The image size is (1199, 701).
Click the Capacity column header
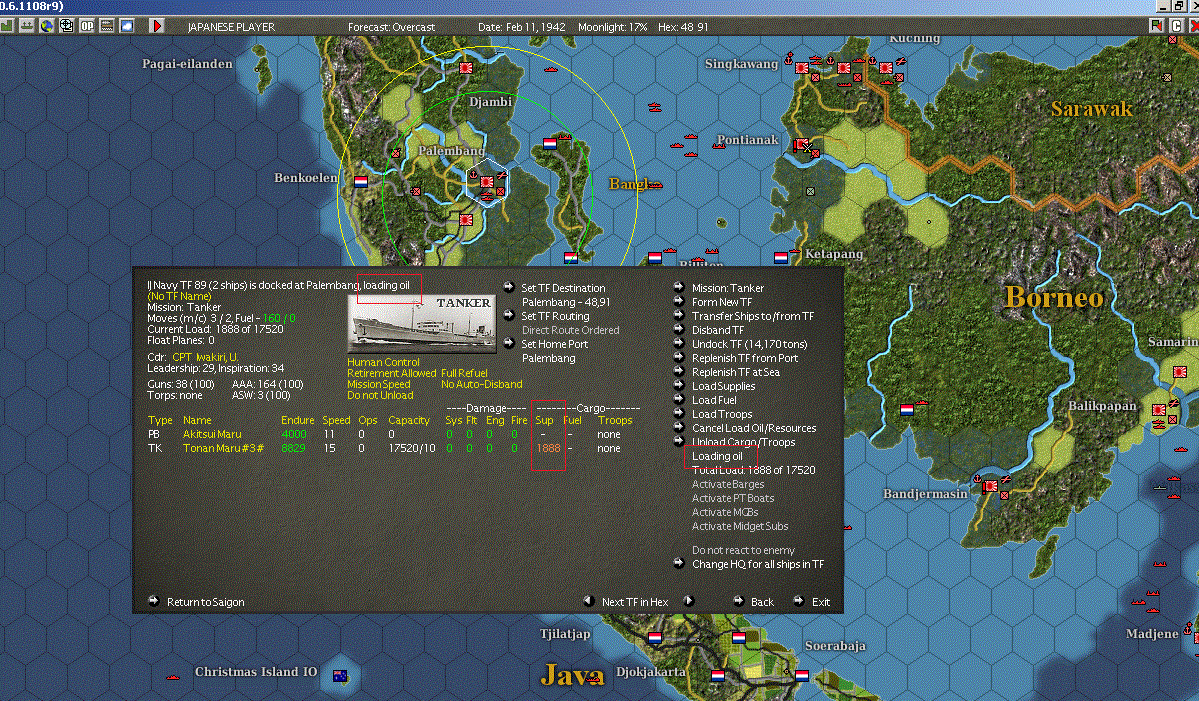pyautogui.click(x=408, y=420)
